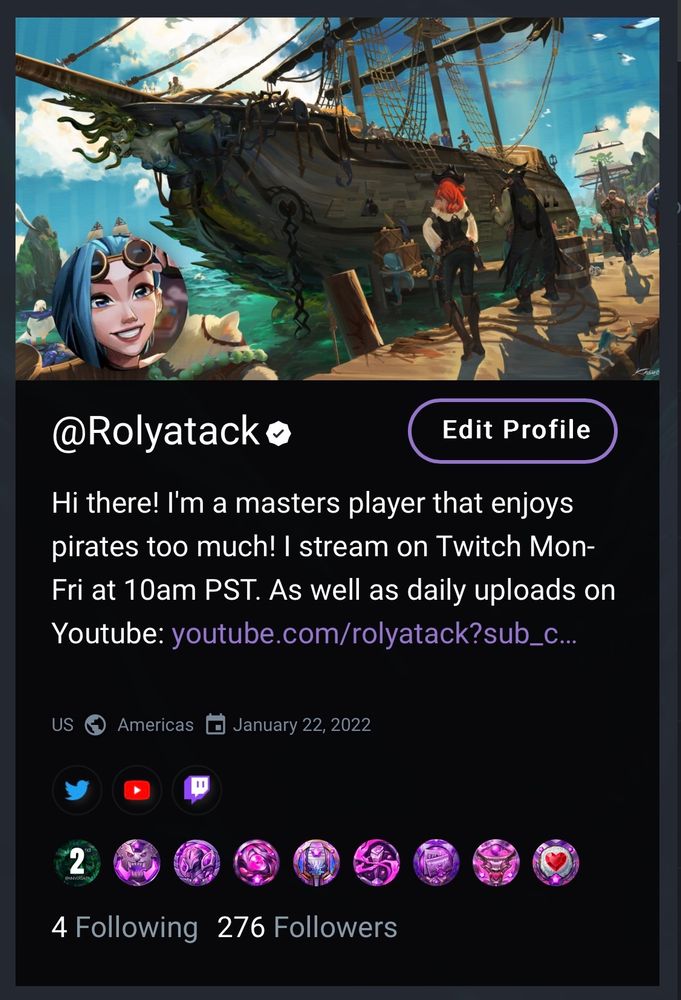Select the eighth badge before the heart badge
The height and width of the screenshot is (1000, 681).
(496, 863)
